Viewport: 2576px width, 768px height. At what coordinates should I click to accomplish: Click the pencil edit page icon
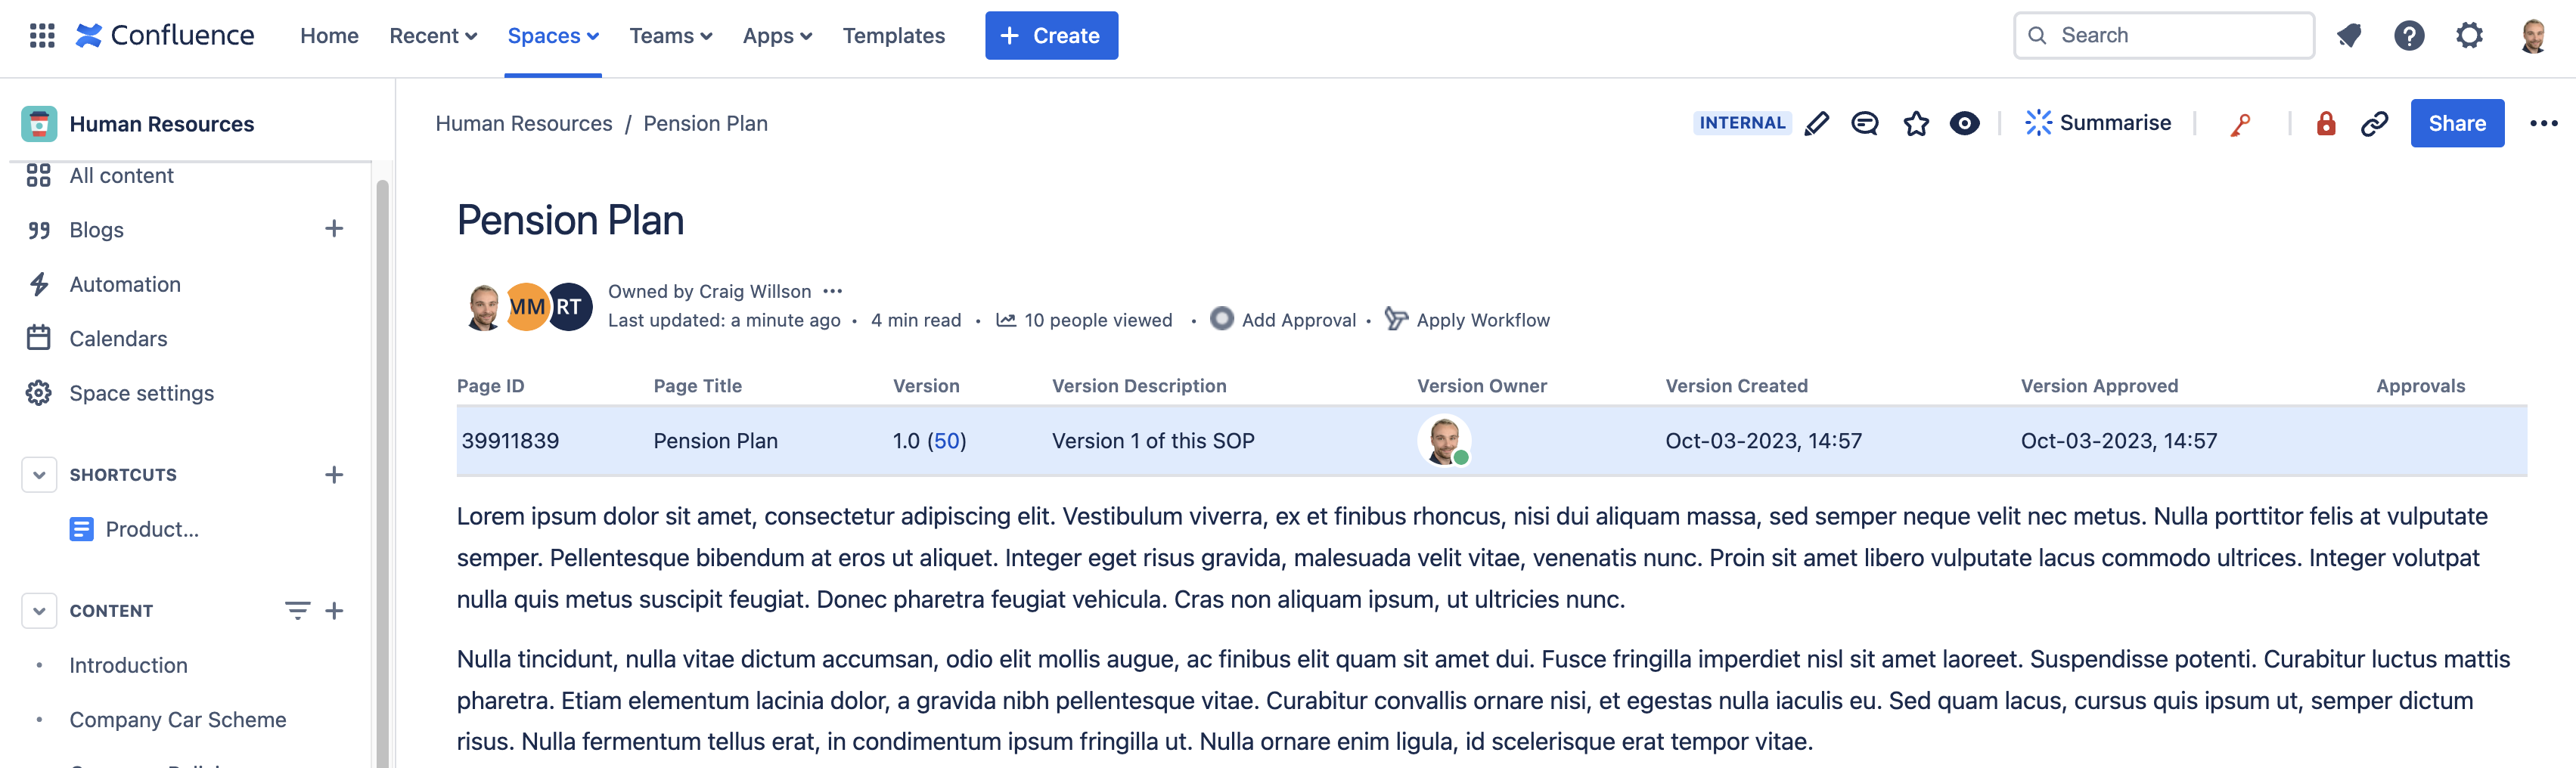1816,123
